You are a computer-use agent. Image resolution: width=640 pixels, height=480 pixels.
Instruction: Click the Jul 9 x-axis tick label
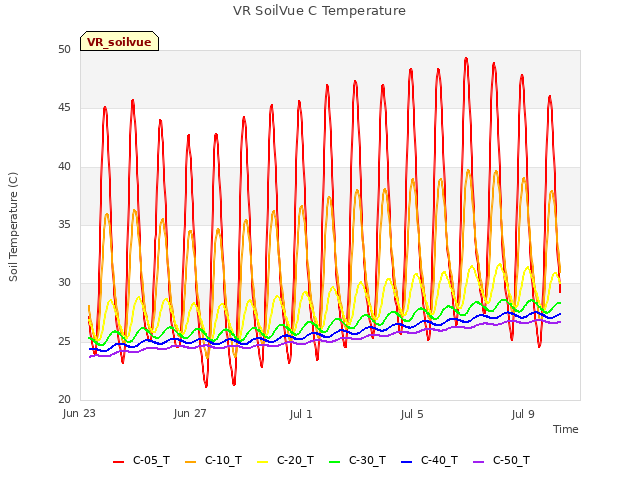click(523, 414)
